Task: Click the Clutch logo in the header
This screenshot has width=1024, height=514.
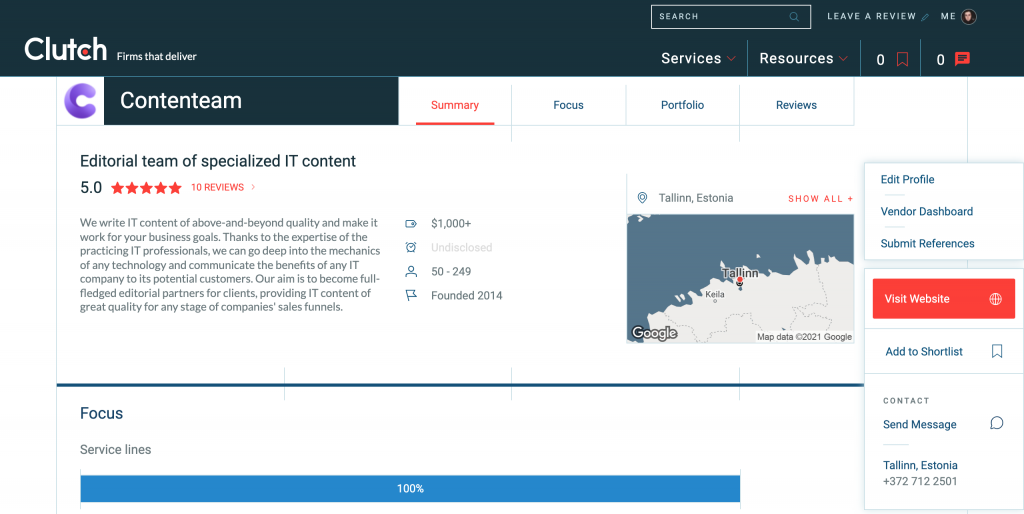Action: pos(65,49)
